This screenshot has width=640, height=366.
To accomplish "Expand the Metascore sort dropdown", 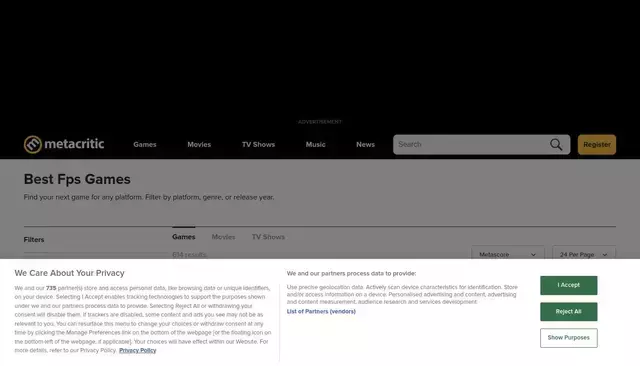I will [507, 253].
